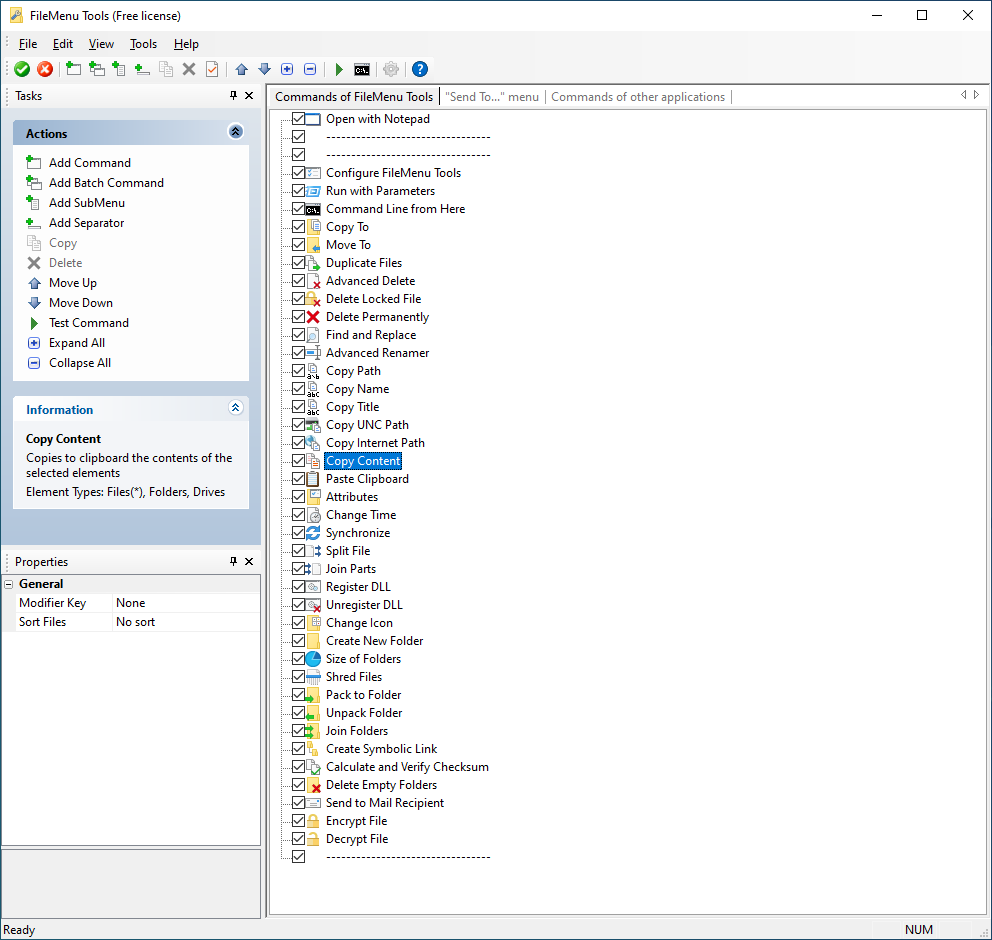Click the Collapse All toolbar icon
992x940 pixels.
(310, 69)
